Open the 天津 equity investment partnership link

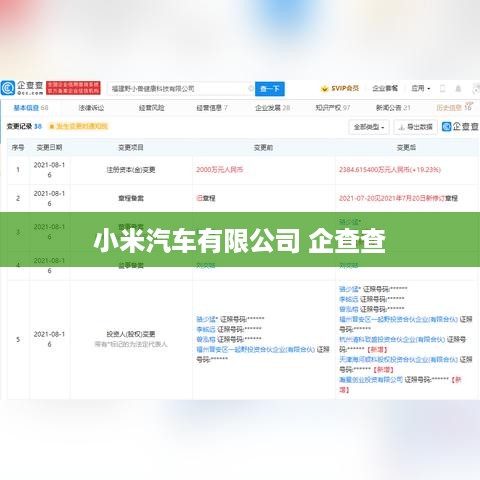point(398,359)
